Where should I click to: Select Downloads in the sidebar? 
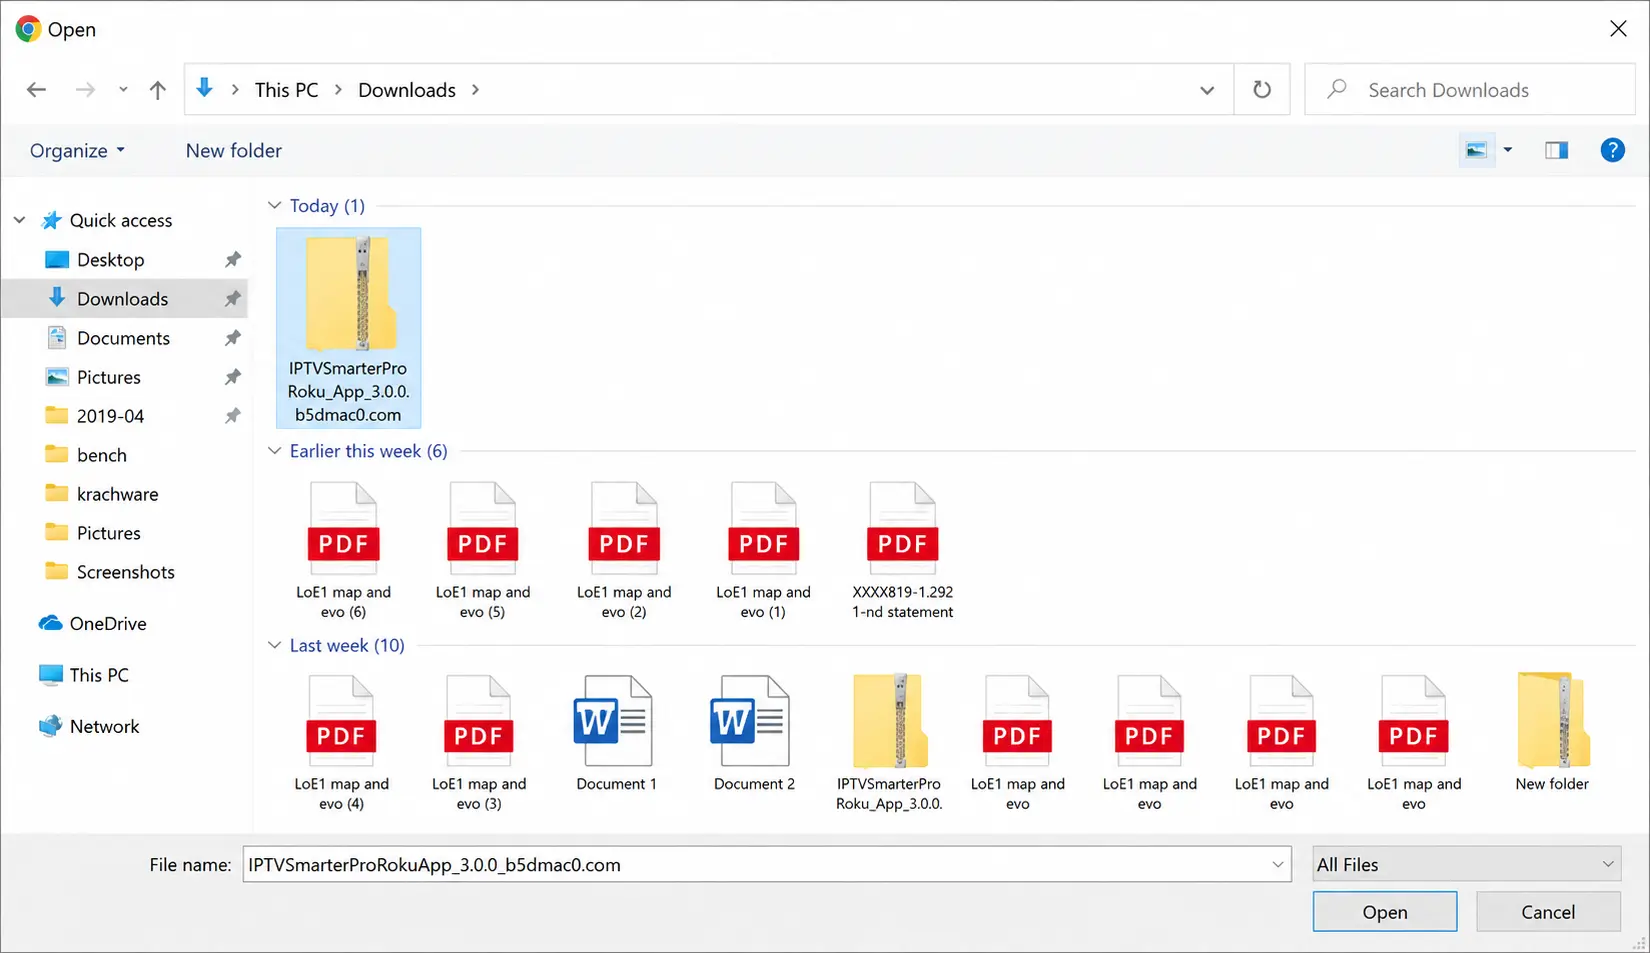pos(122,299)
